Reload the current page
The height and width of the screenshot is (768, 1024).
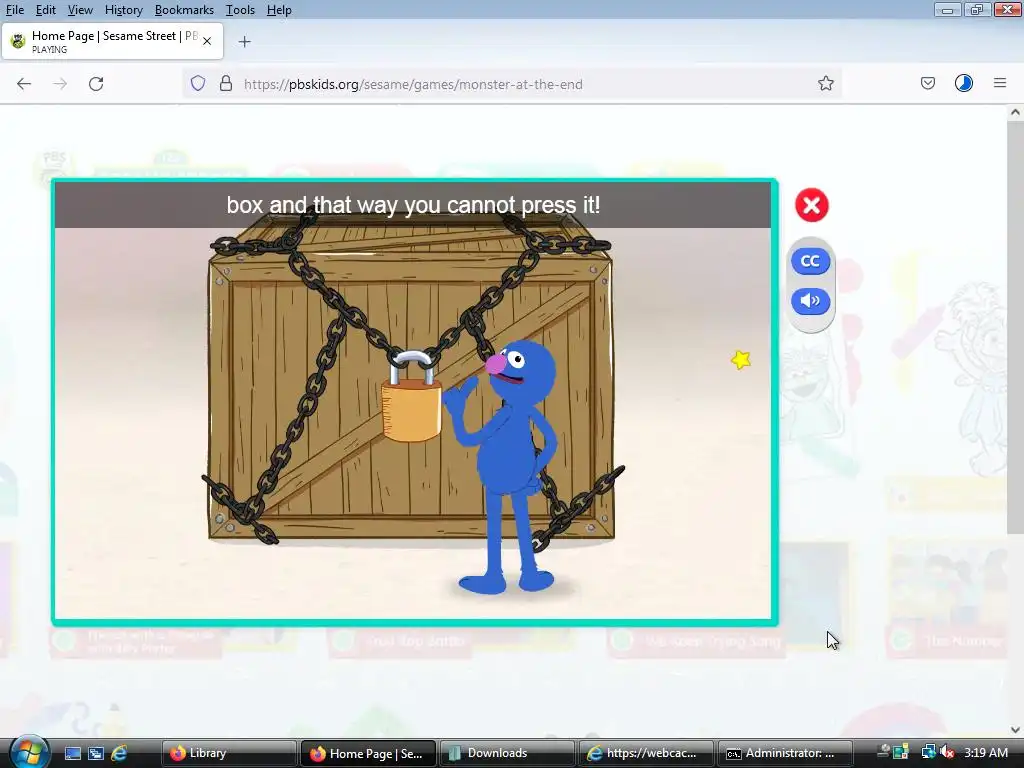click(x=96, y=84)
